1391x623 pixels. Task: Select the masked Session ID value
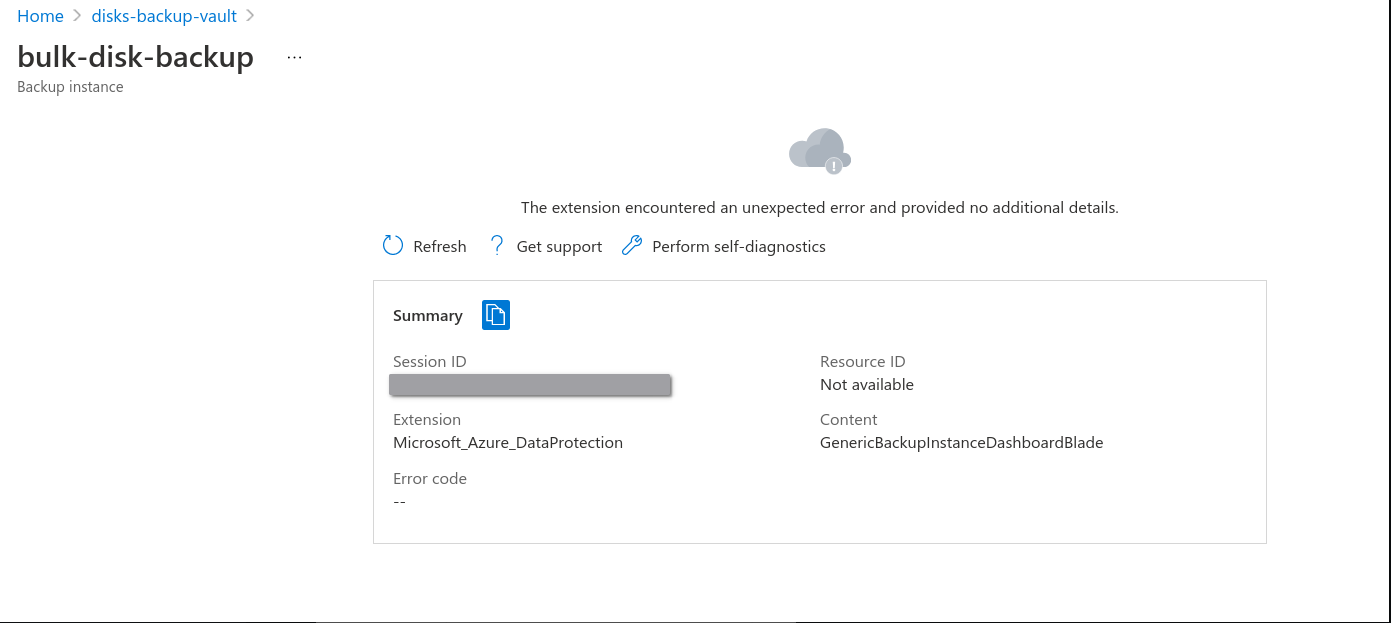(530, 384)
